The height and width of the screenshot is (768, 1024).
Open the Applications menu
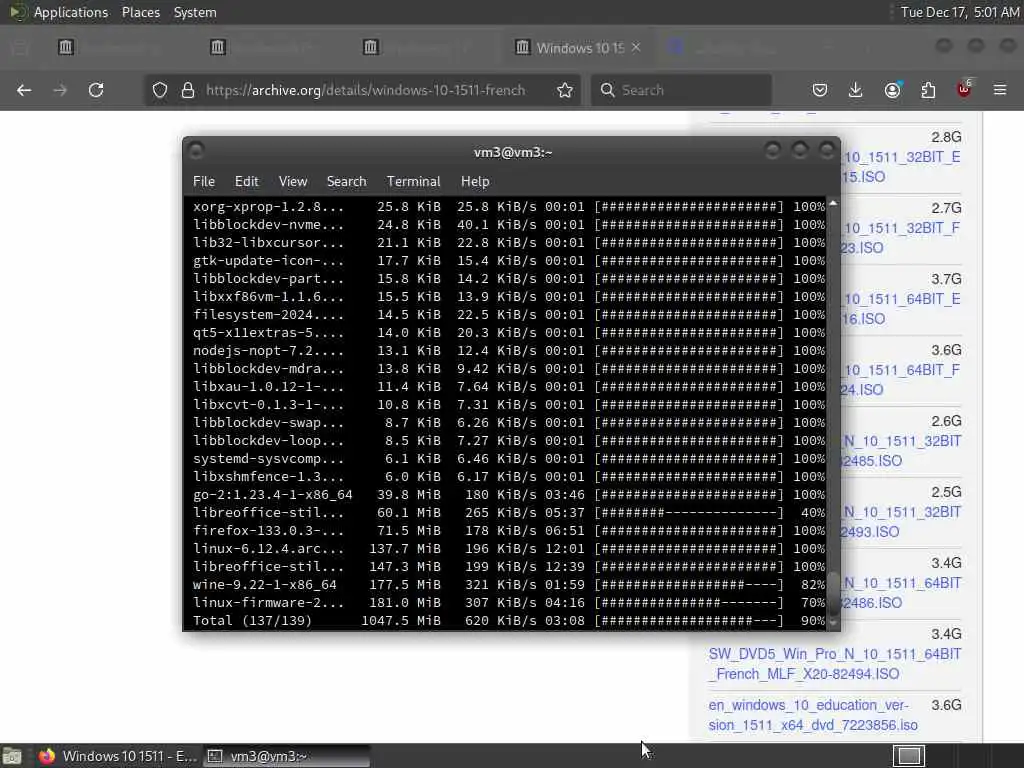click(71, 12)
